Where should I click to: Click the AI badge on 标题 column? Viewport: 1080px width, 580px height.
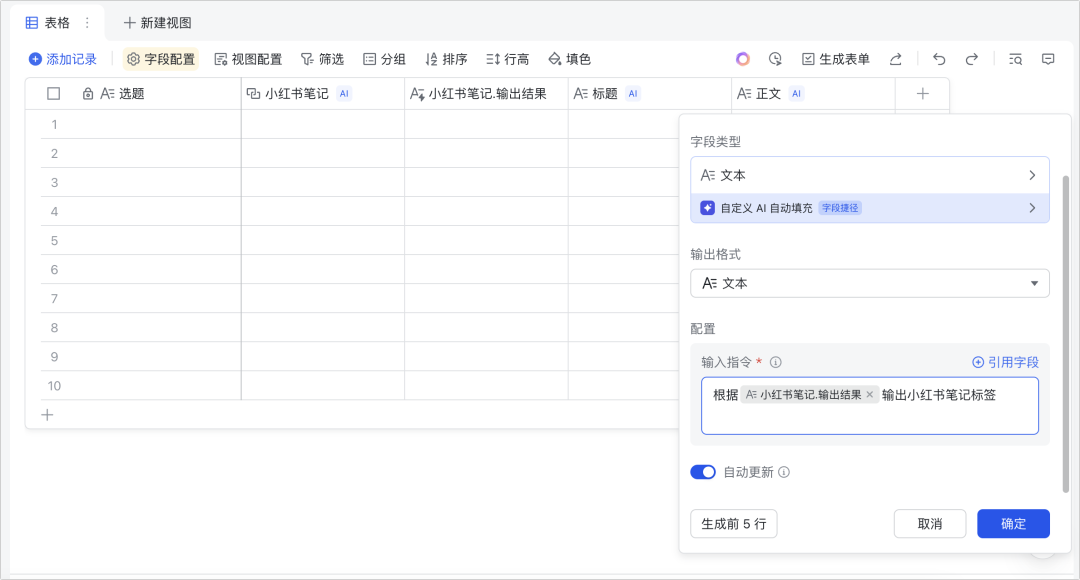(x=633, y=94)
